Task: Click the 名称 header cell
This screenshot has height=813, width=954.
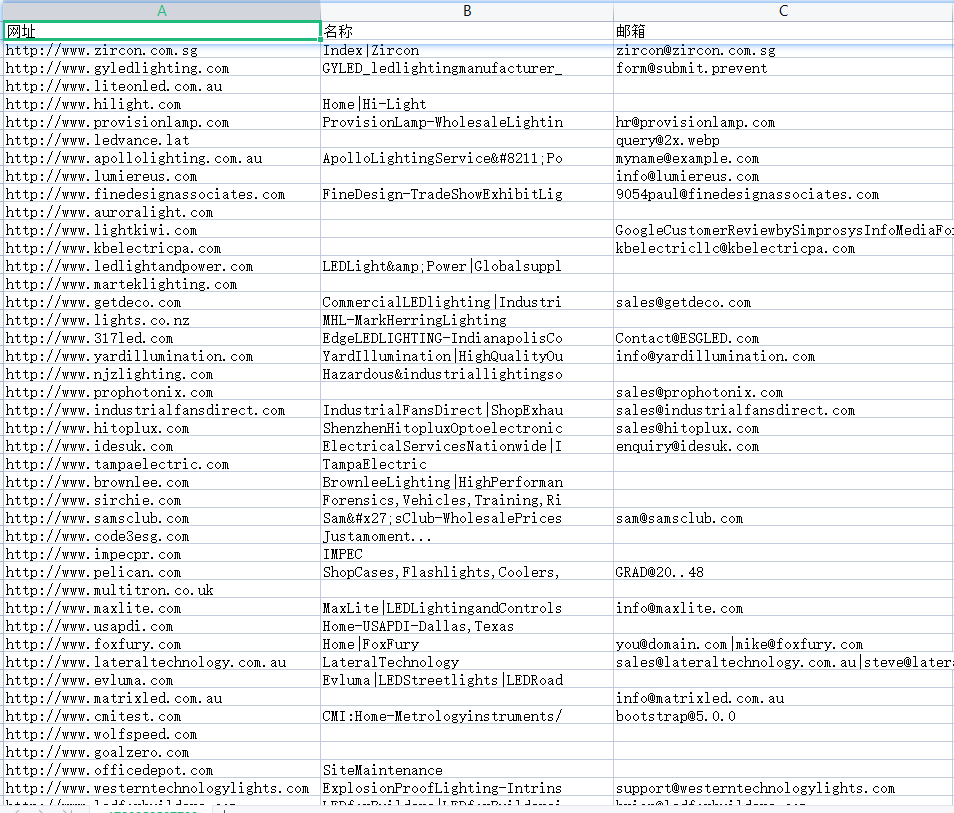Action: (467, 31)
